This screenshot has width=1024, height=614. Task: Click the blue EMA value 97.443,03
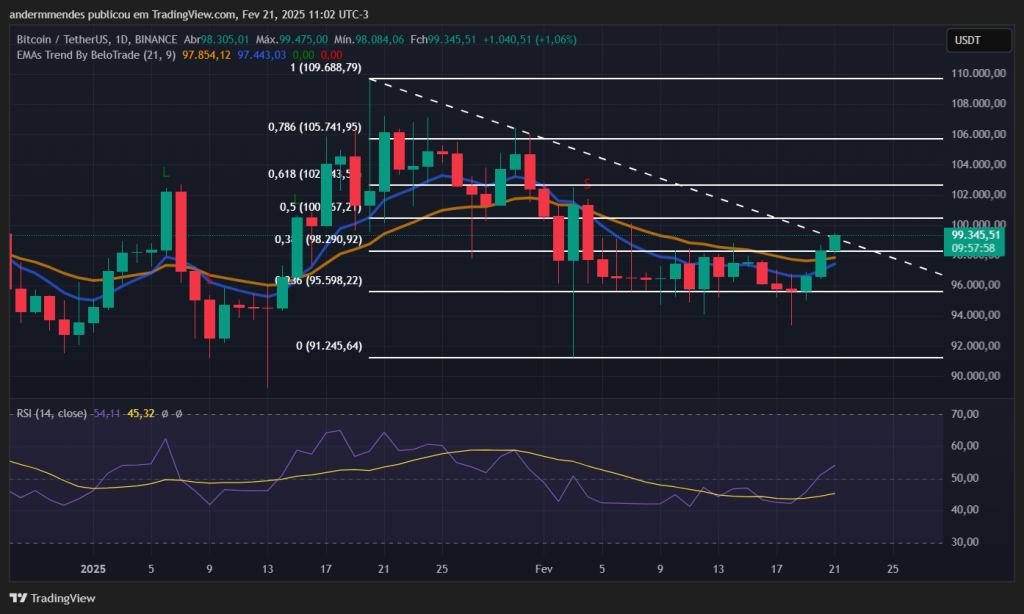coord(261,55)
